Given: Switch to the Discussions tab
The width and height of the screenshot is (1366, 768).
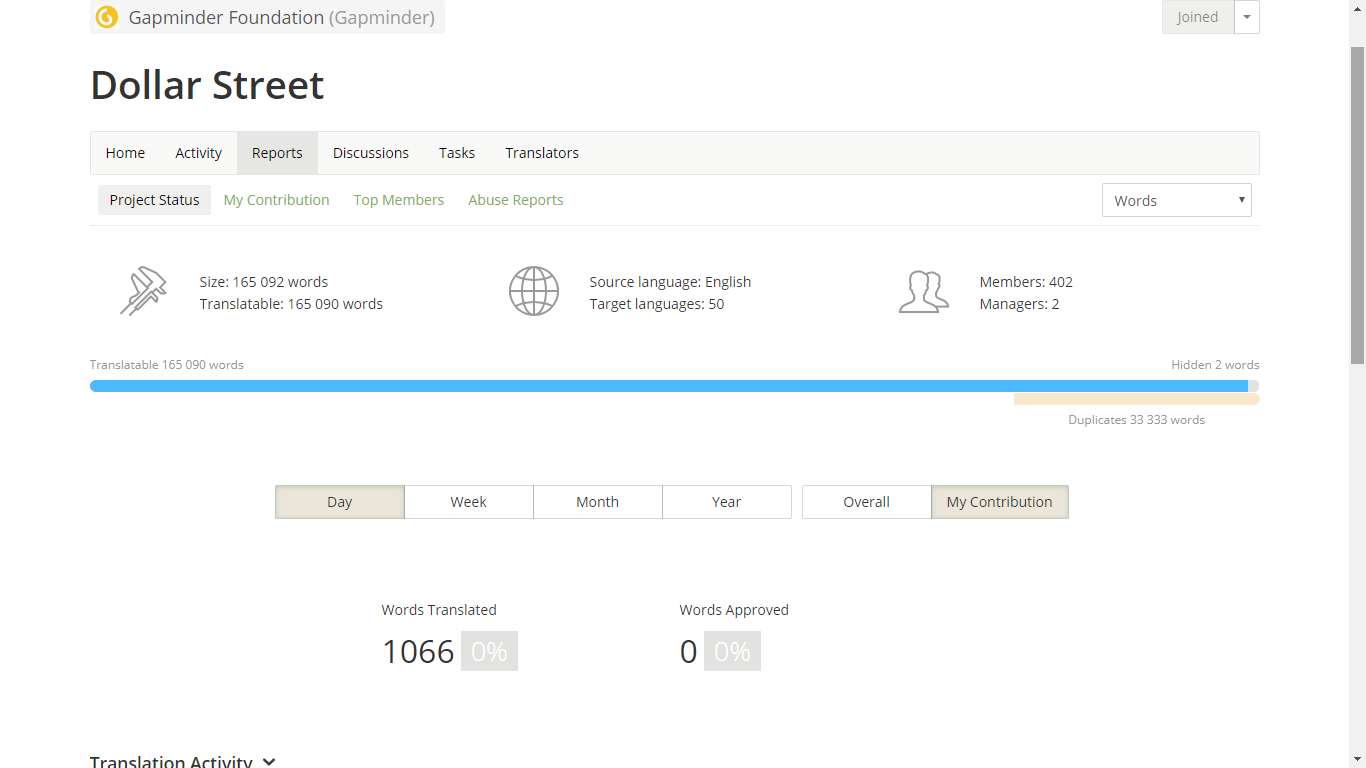Looking at the screenshot, I should pos(371,153).
